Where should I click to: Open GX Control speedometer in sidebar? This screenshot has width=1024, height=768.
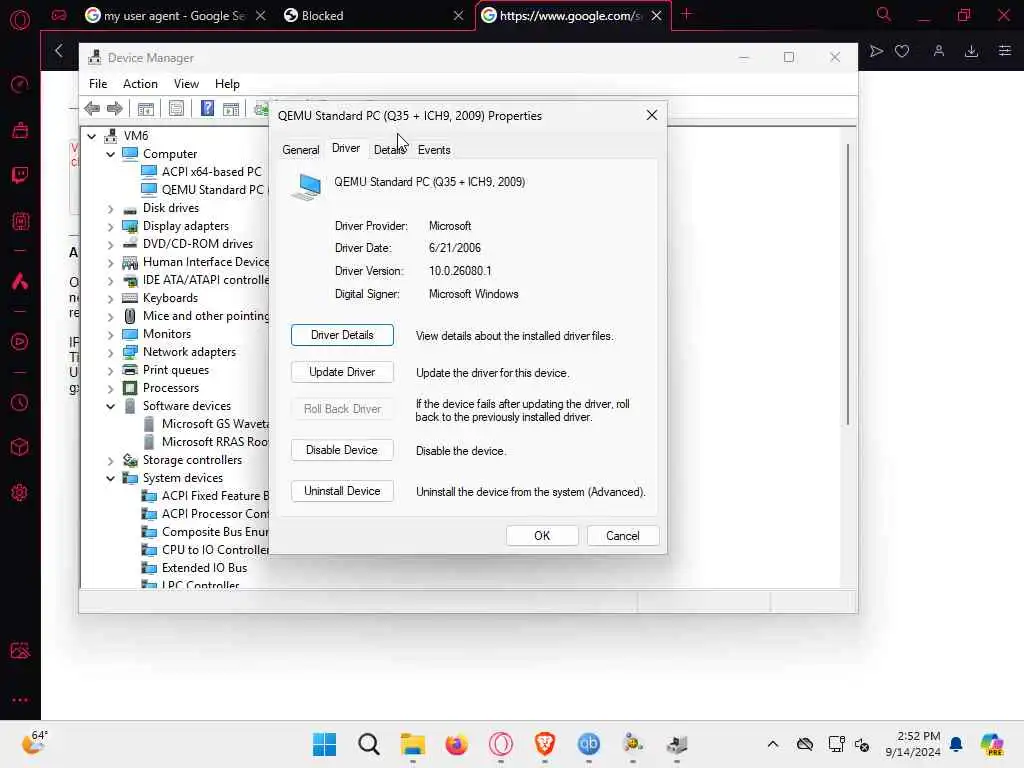click(20, 84)
